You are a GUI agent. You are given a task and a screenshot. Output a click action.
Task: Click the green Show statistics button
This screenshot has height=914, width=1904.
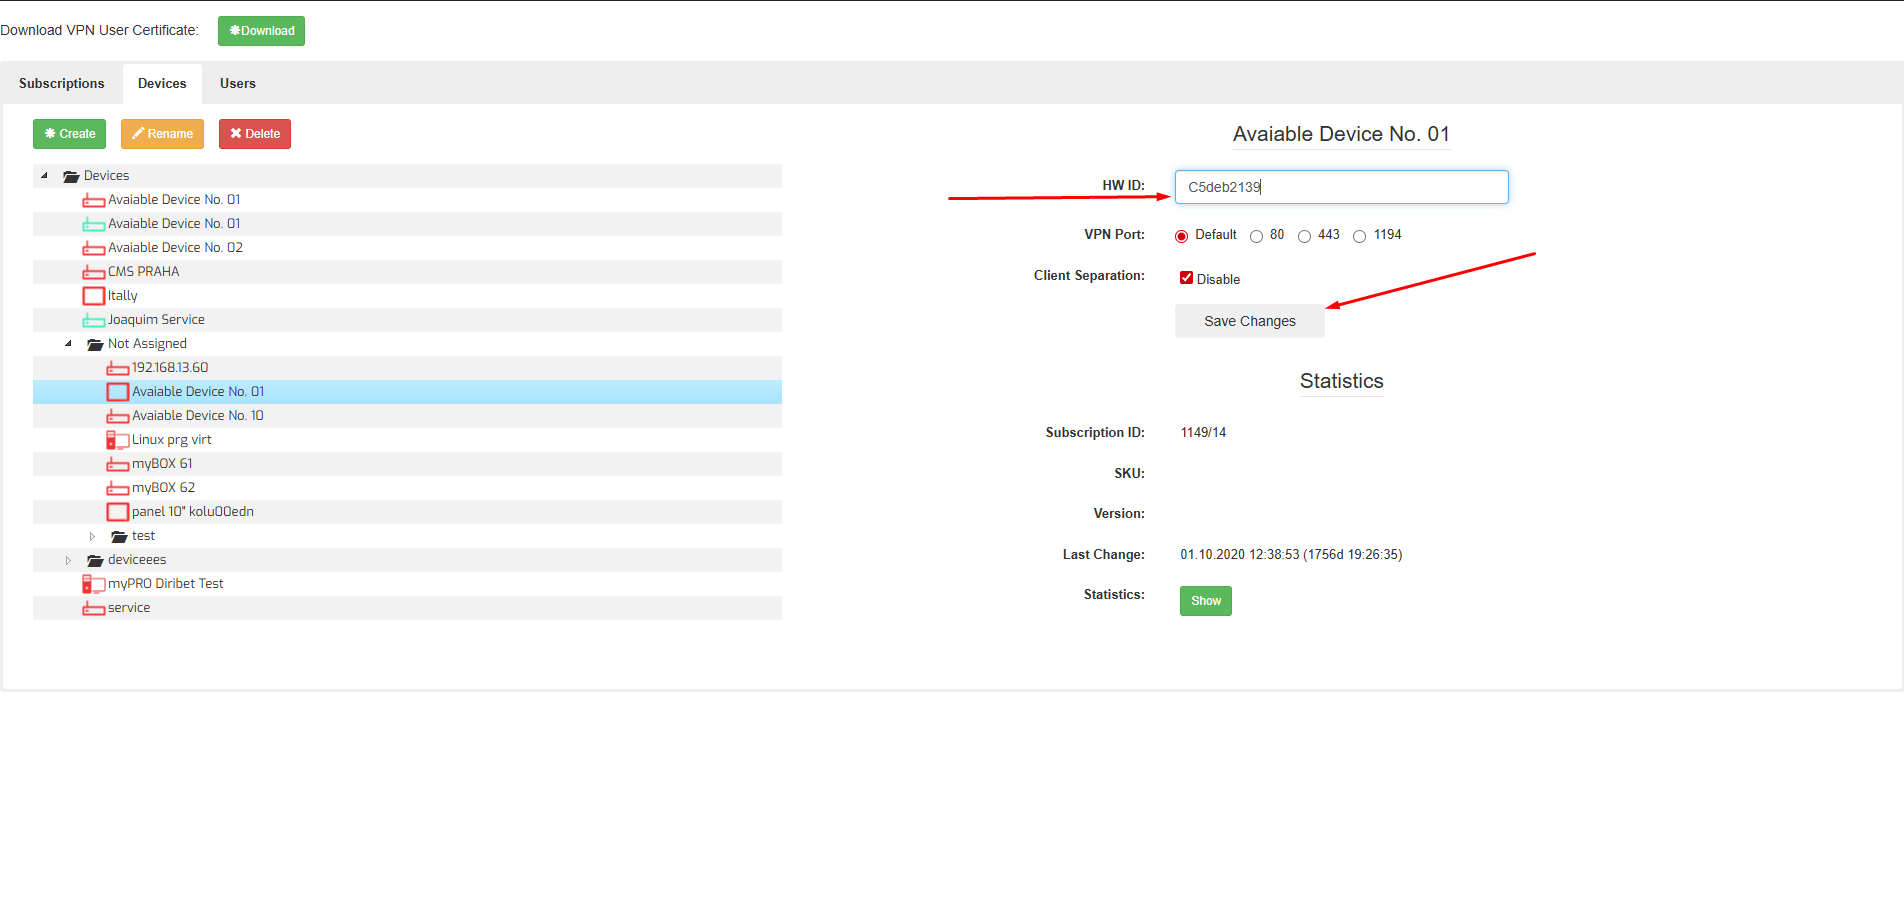coord(1205,601)
